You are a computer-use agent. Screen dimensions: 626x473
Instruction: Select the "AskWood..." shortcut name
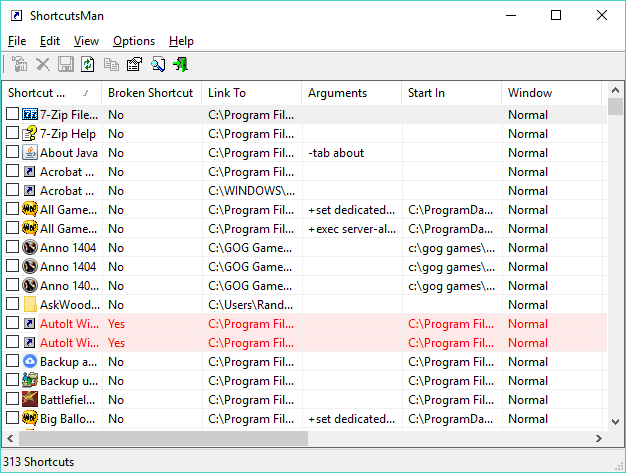pos(70,305)
